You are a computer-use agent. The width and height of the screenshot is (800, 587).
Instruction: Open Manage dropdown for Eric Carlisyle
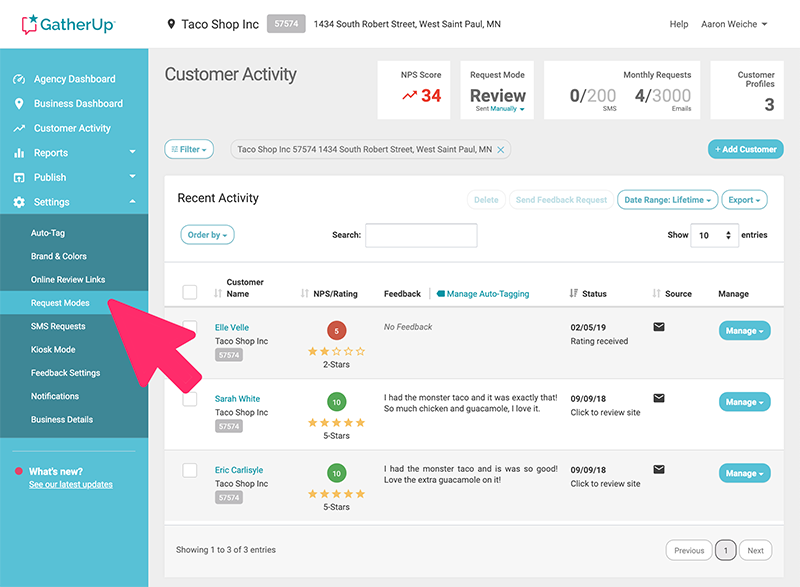tap(744, 473)
